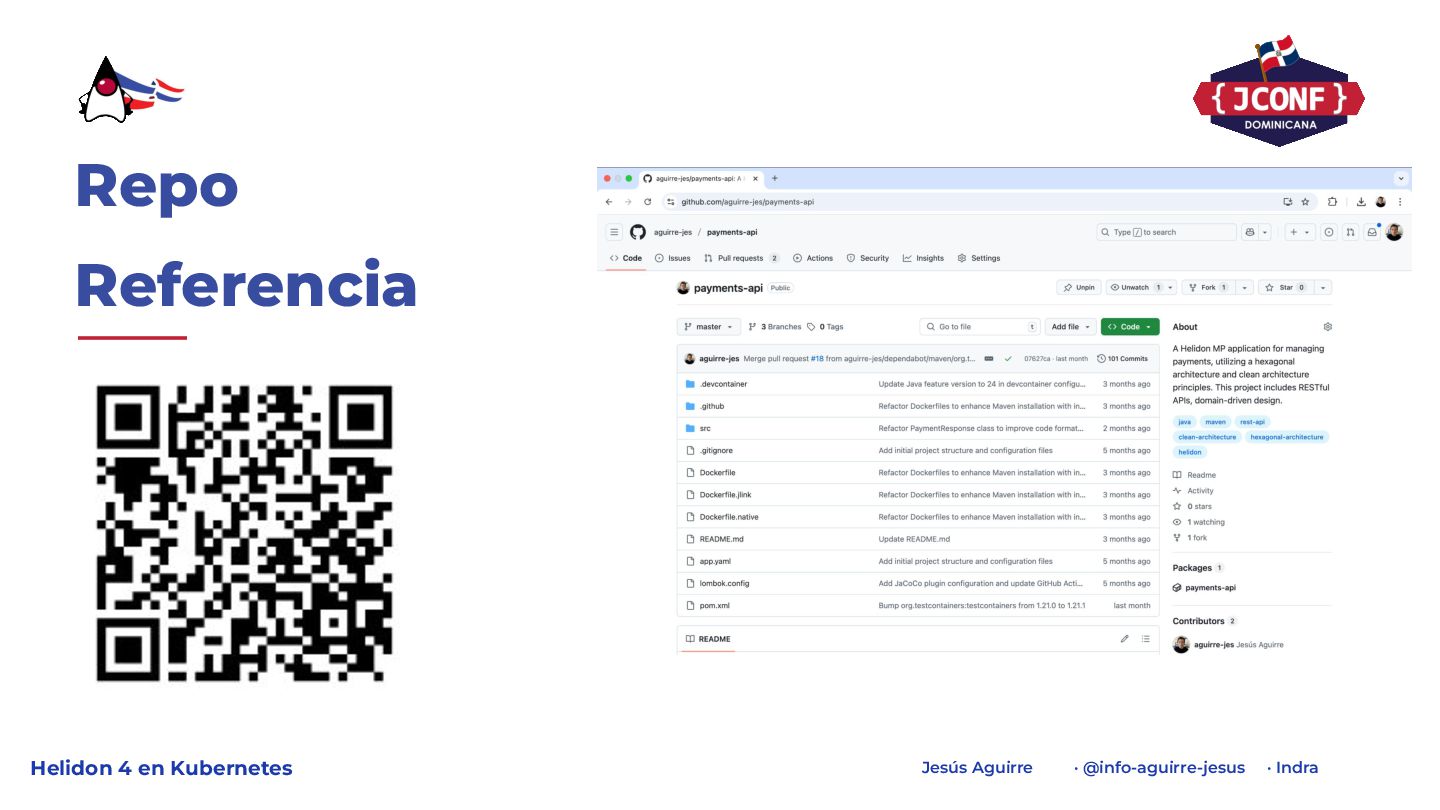Click the install app icon in address bar

tap(1288, 202)
